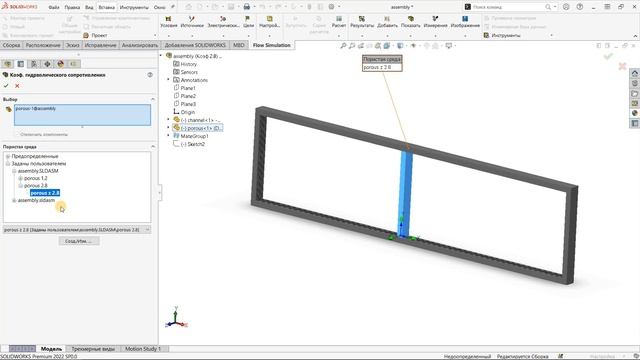Image resolution: width=640 pixels, height=360 pixels.
Task: Switch to the Эскиз ribbon tab
Action: pyautogui.click(x=73, y=45)
